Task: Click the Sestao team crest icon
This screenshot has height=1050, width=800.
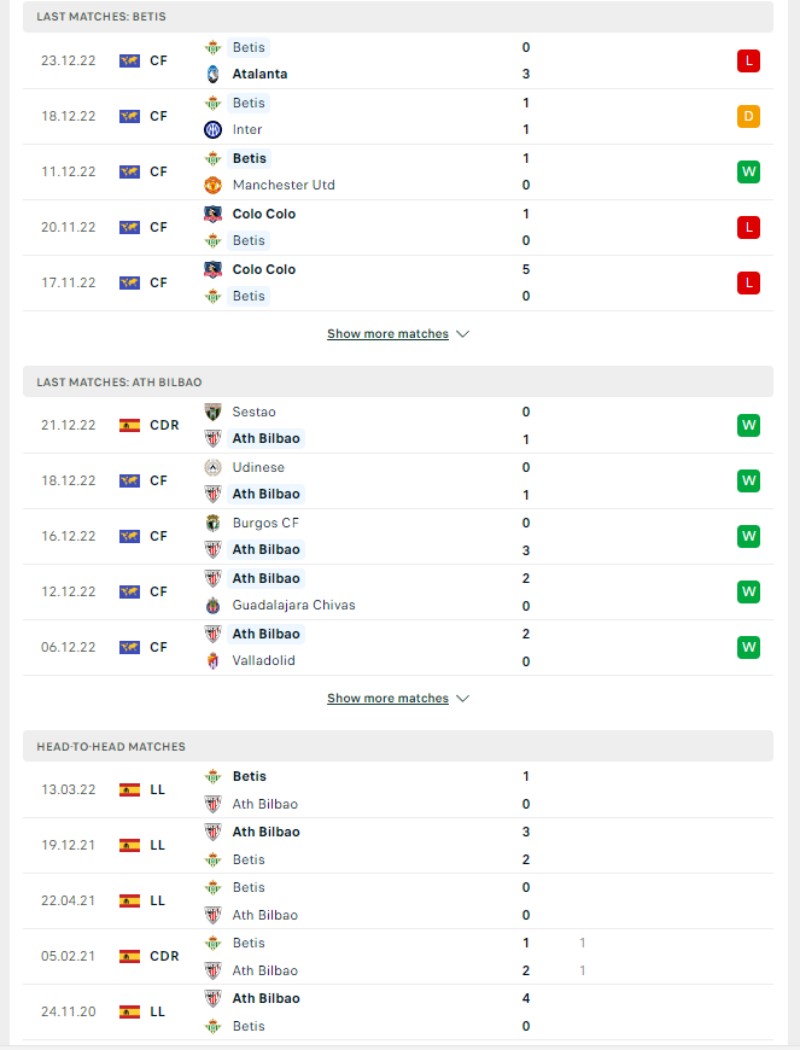Action: (213, 412)
